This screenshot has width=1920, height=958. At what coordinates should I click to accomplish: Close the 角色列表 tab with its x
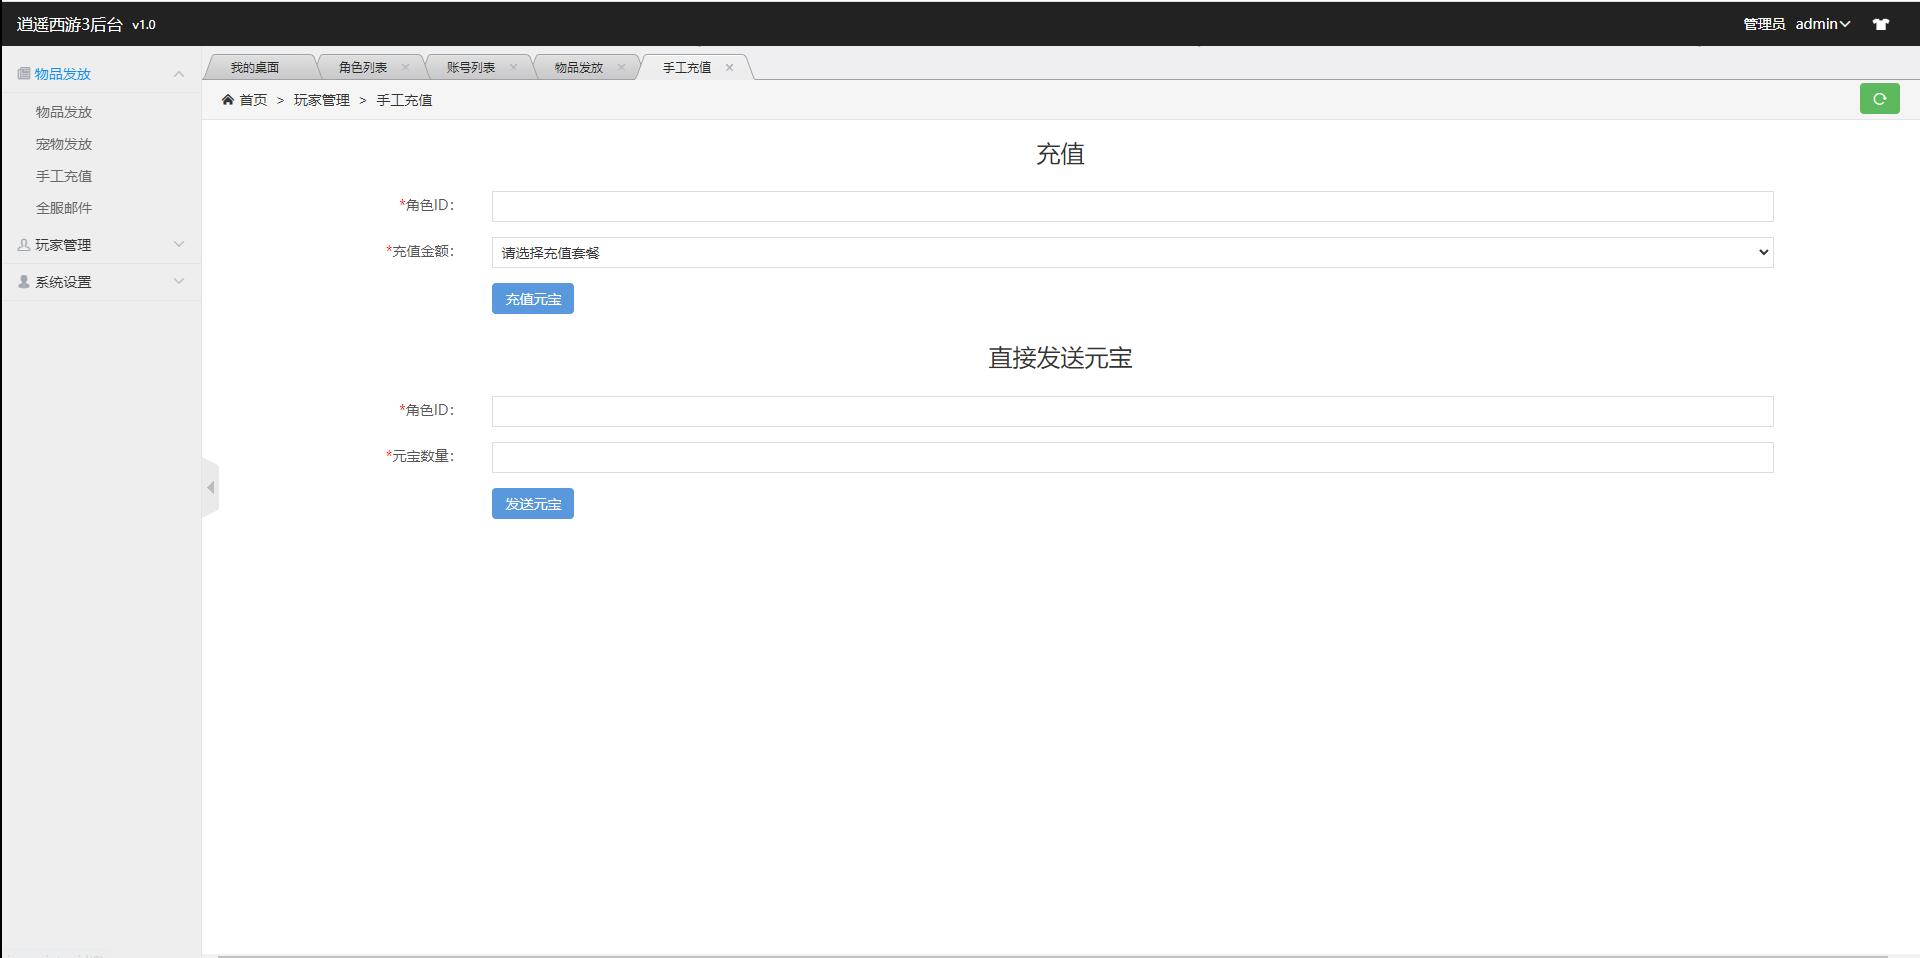coord(405,68)
